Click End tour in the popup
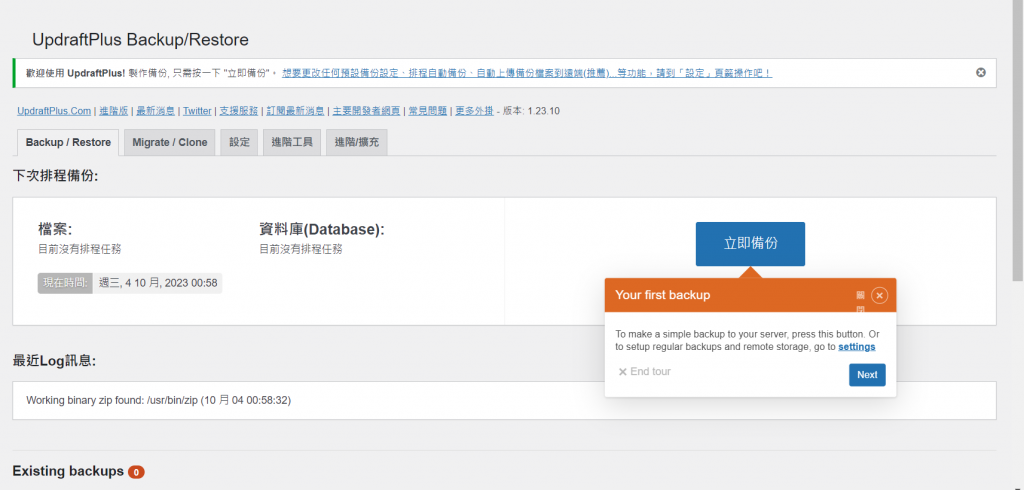Viewport: 1024px width, 490px height. [x=645, y=372]
